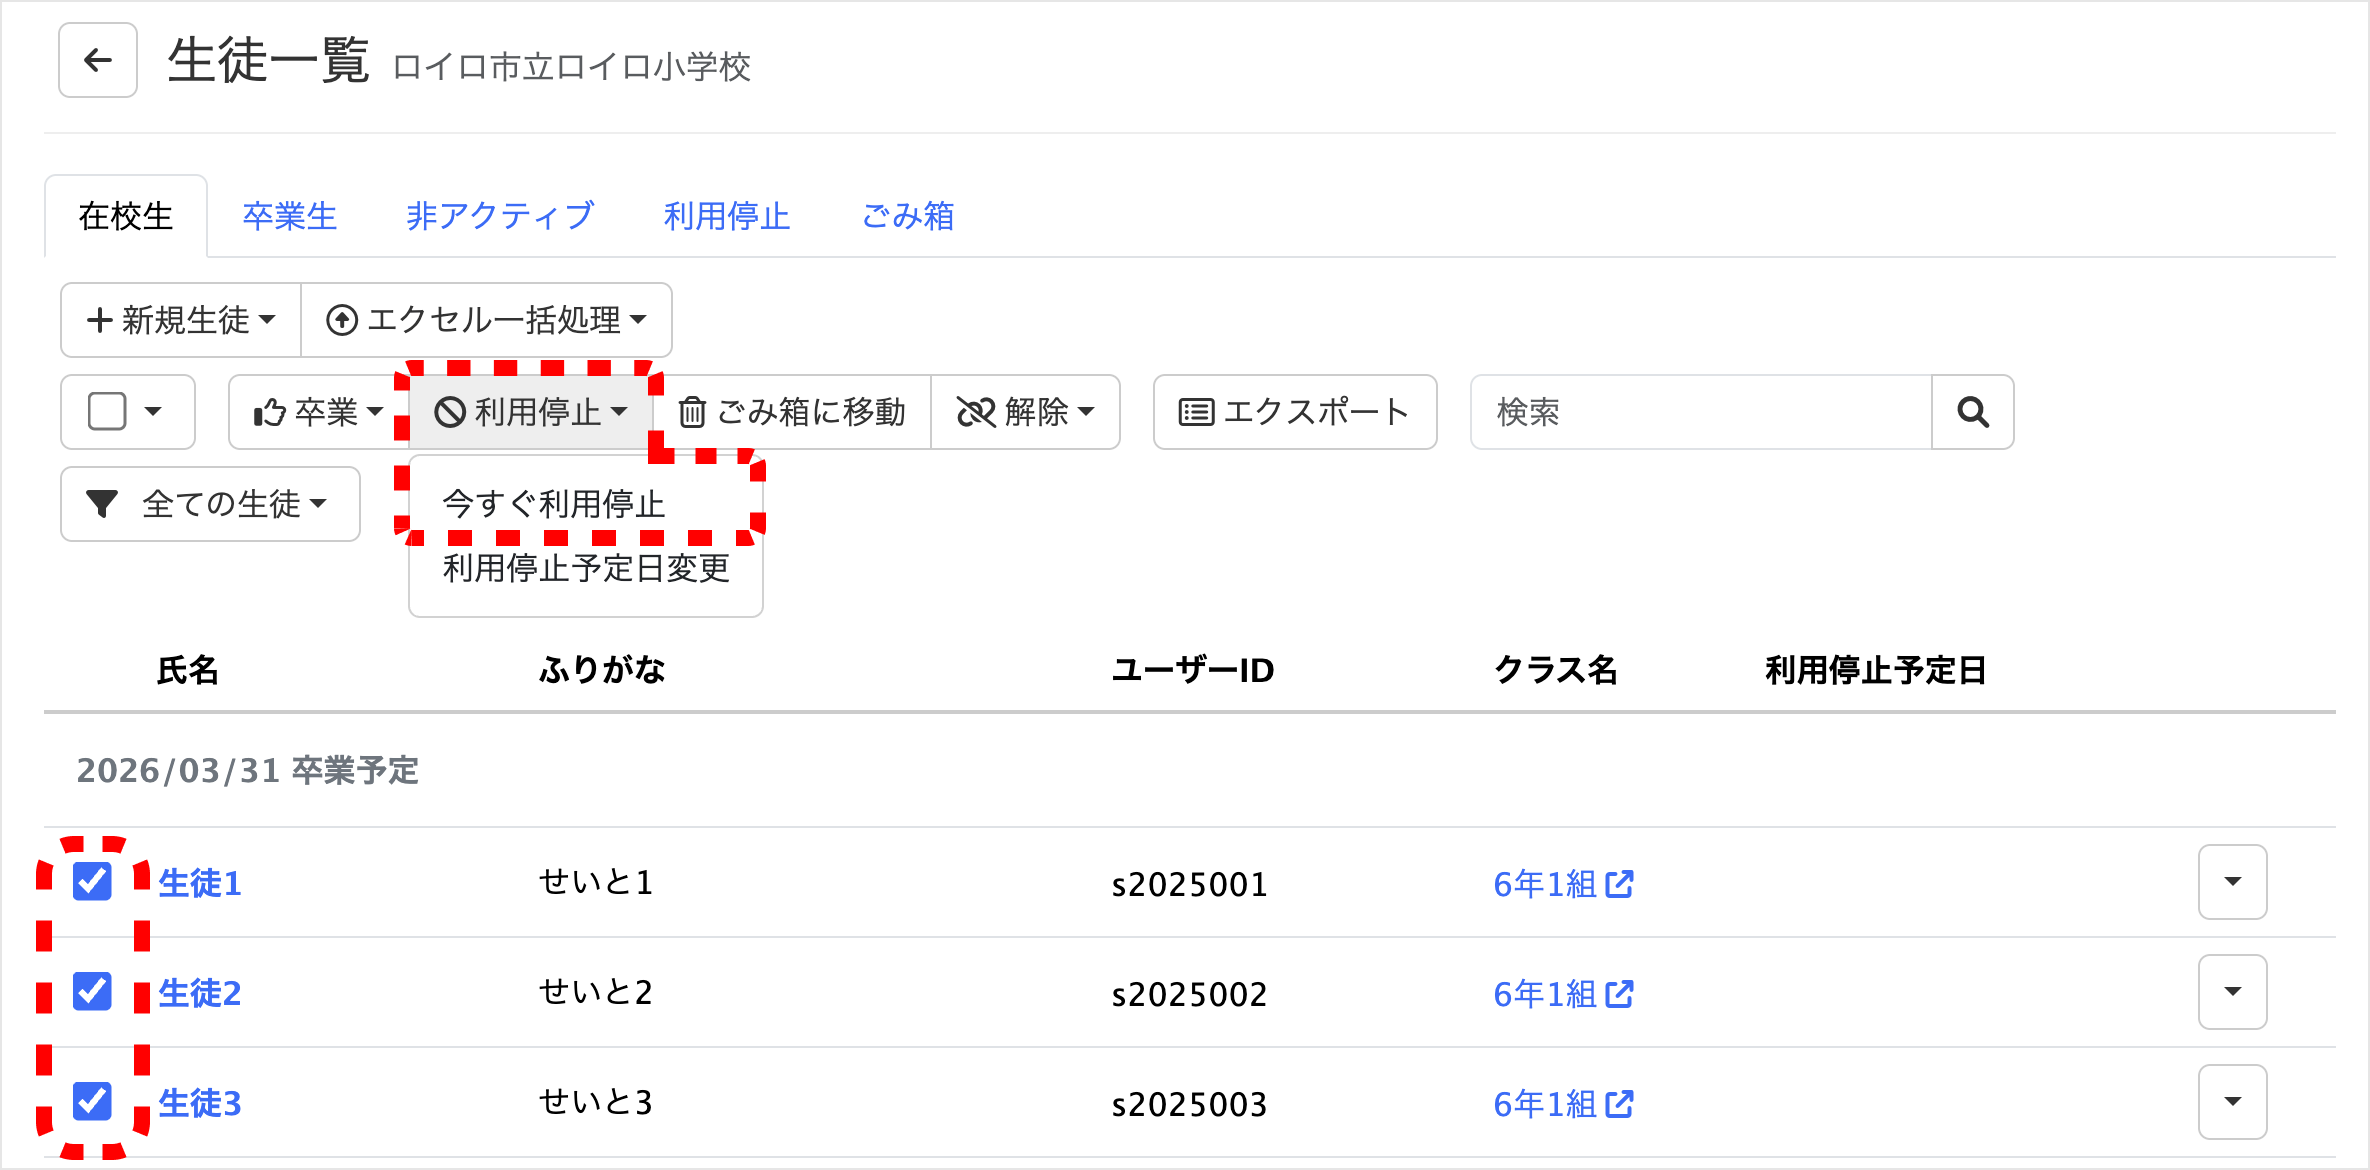Click the back arrow button

[x=97, y=60]
